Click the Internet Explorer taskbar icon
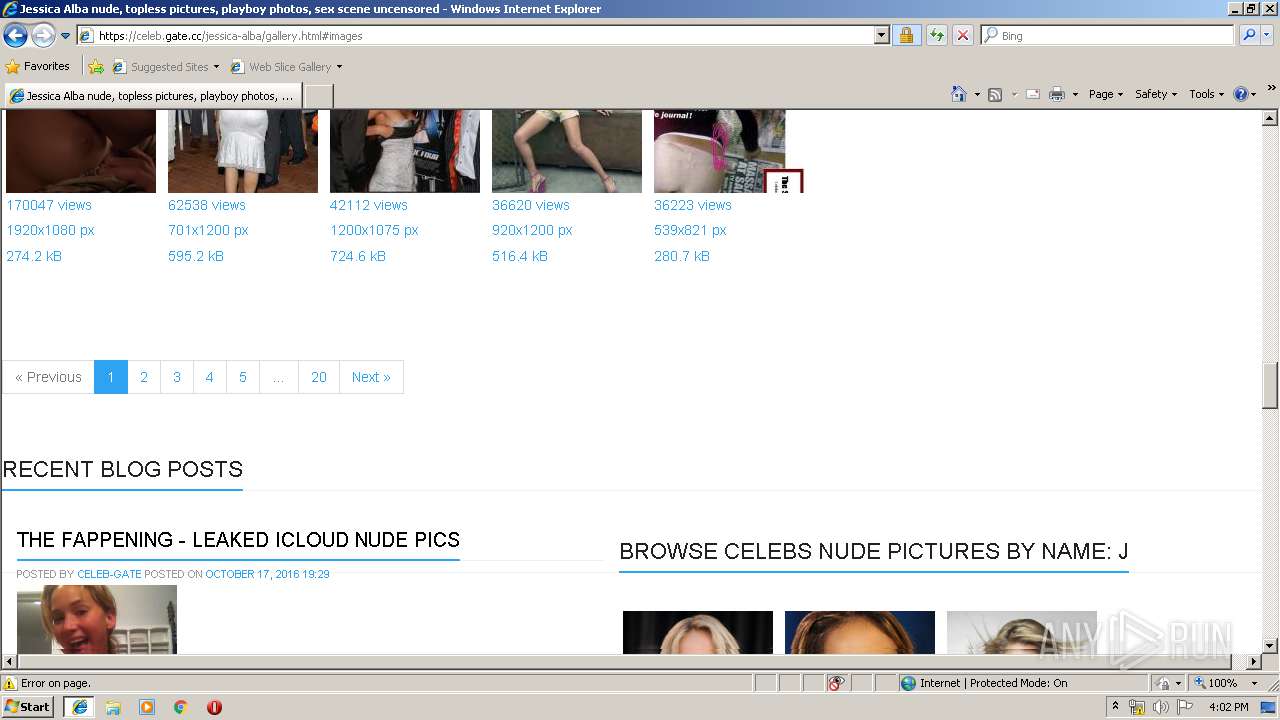 coord(79,707)
